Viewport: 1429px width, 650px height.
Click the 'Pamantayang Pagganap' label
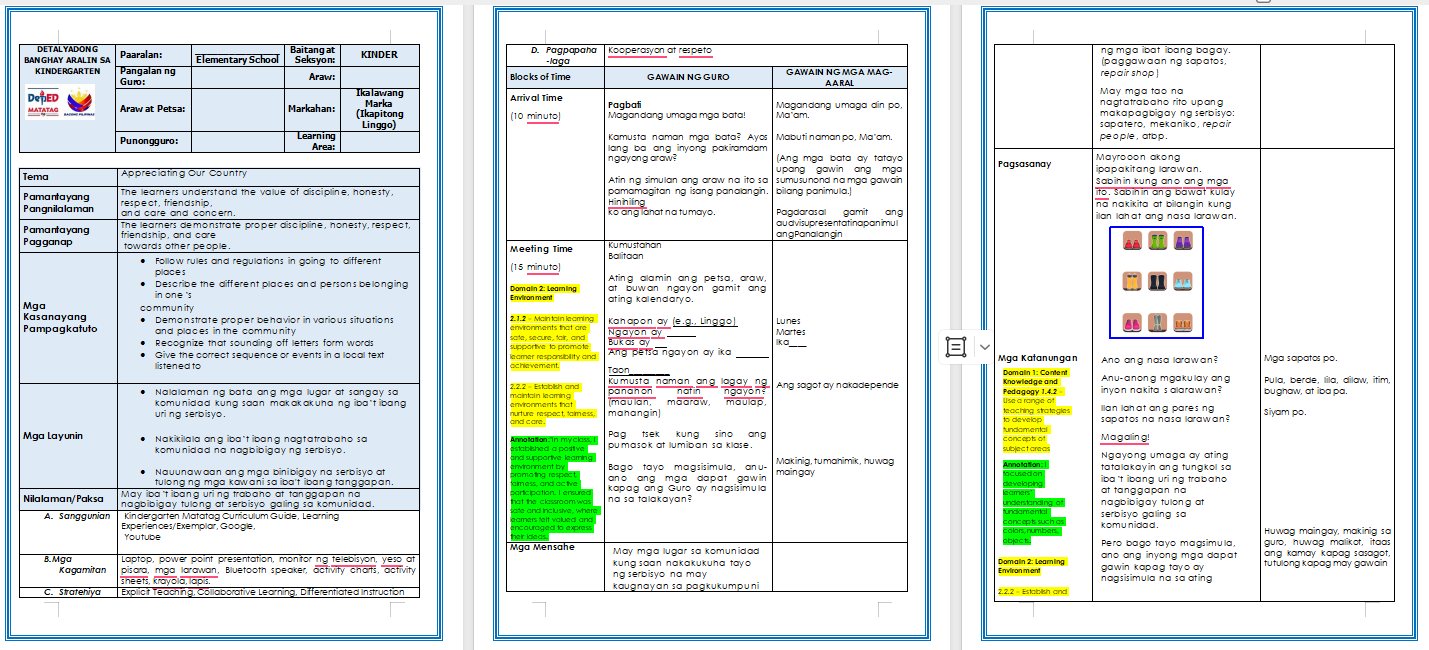(x=56, y=234)
